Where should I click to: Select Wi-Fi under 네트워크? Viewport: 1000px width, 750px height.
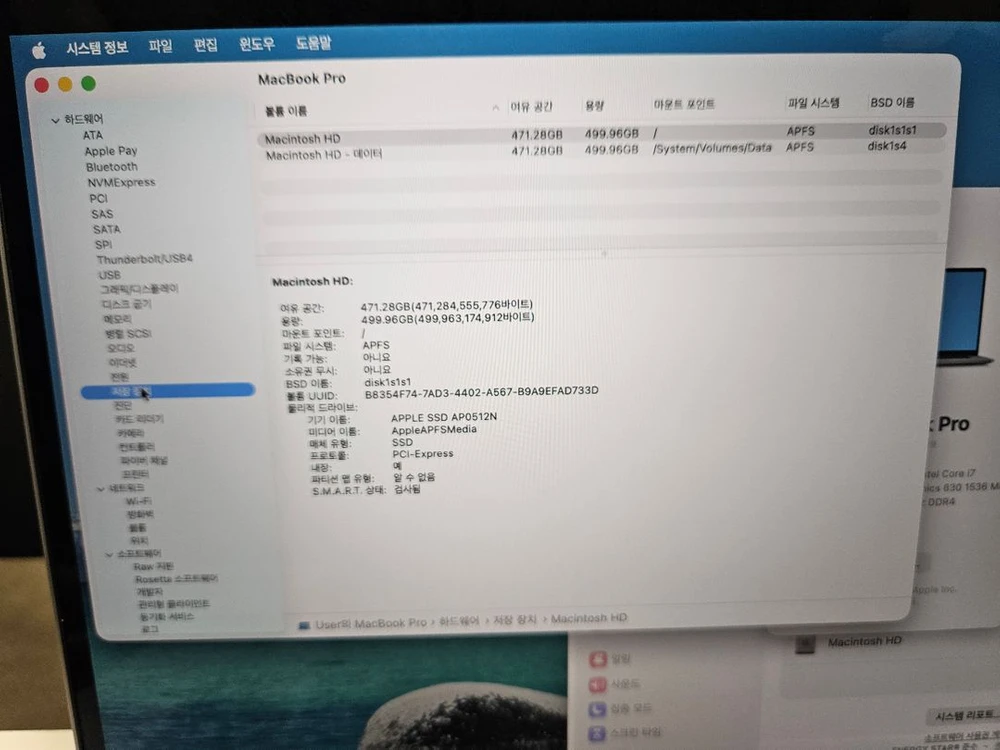point(138,502)
